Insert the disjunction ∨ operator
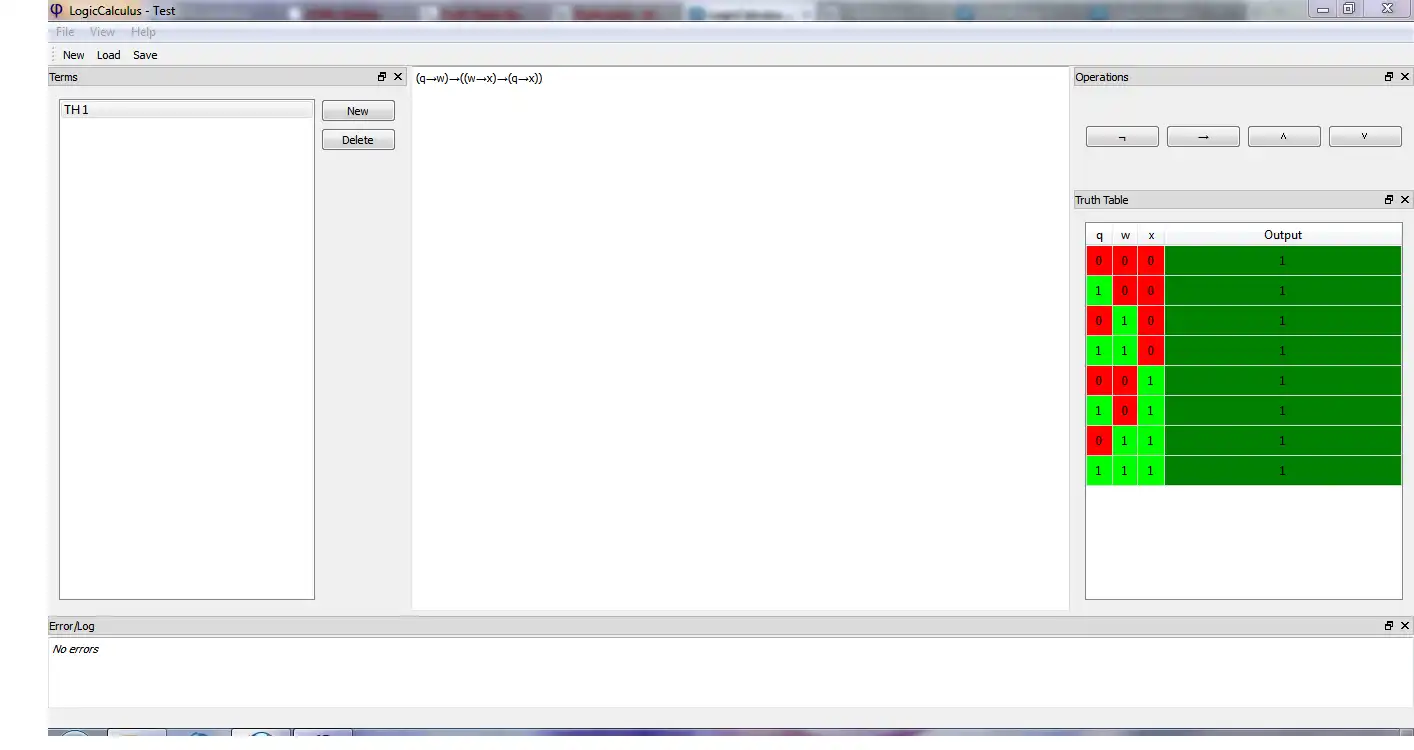This screenshot has height=750, width=1414. 1365,137
